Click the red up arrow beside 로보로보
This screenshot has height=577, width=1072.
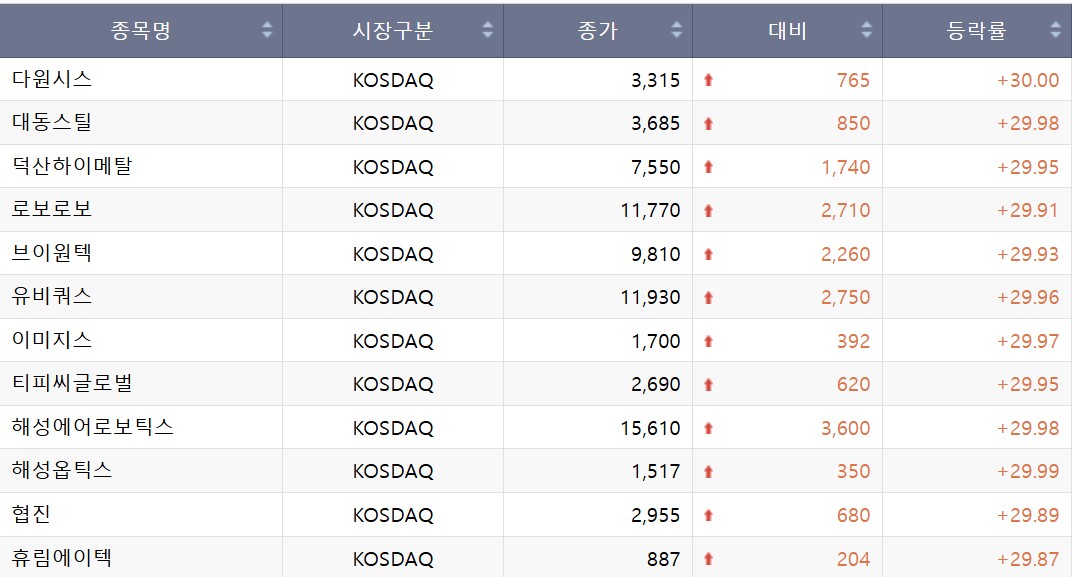coord(709,210)
